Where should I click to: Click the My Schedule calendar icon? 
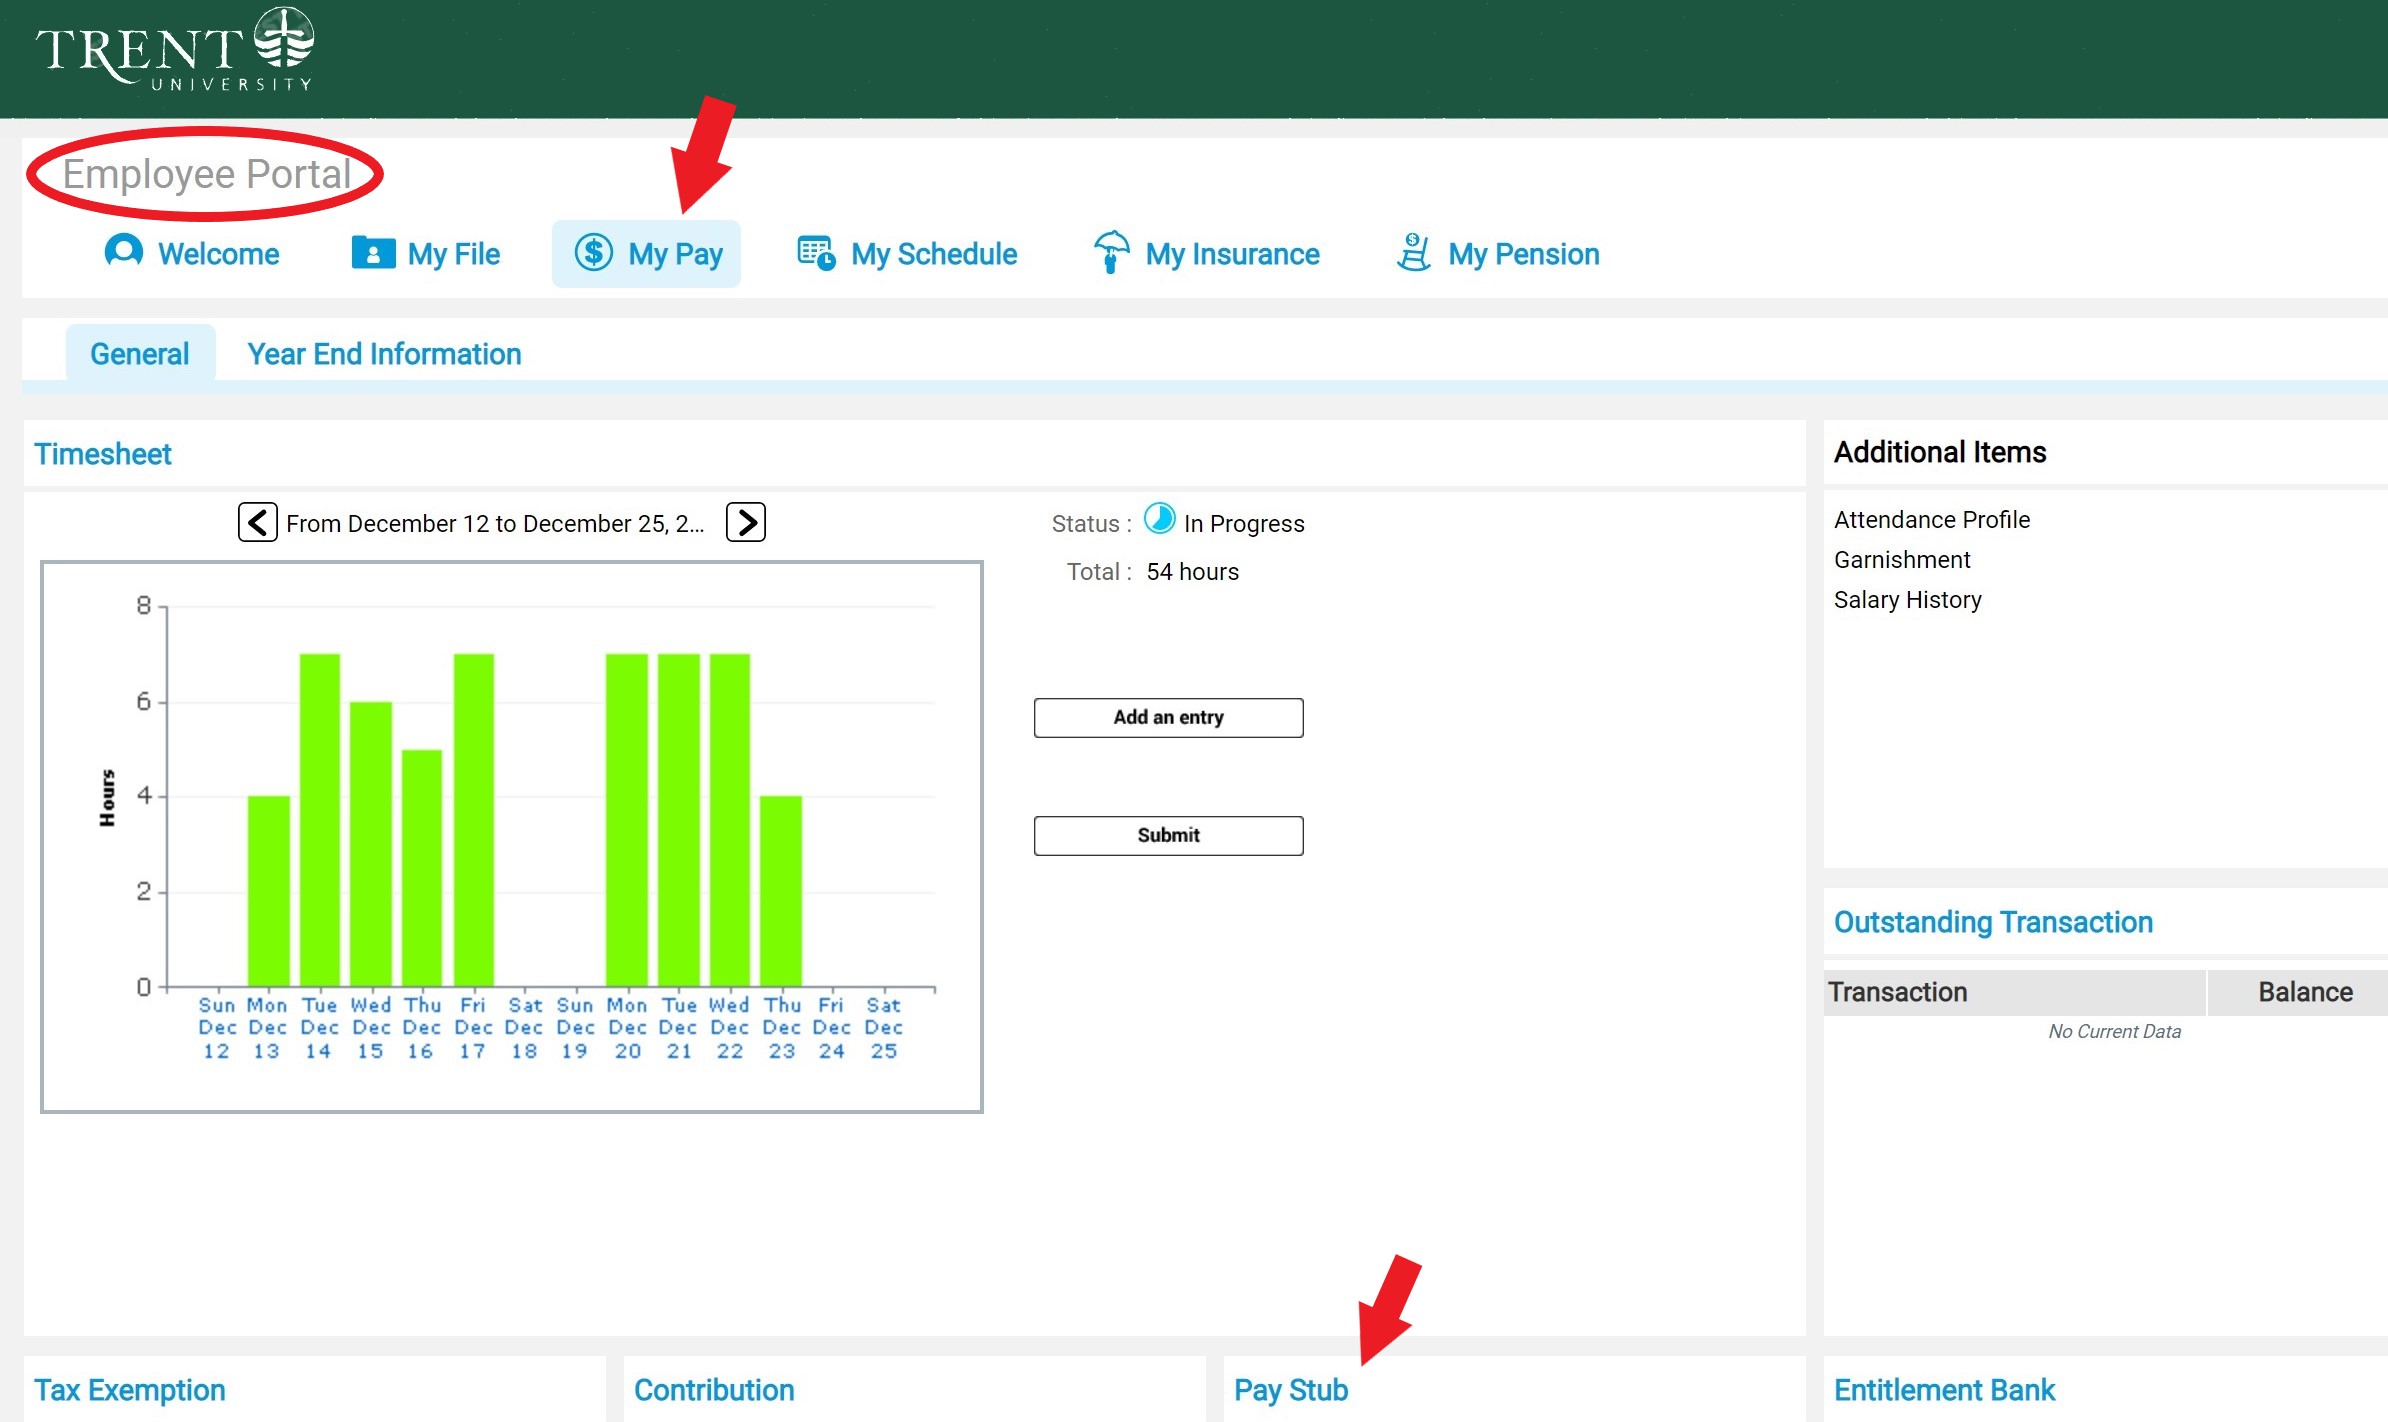(816, 253)
